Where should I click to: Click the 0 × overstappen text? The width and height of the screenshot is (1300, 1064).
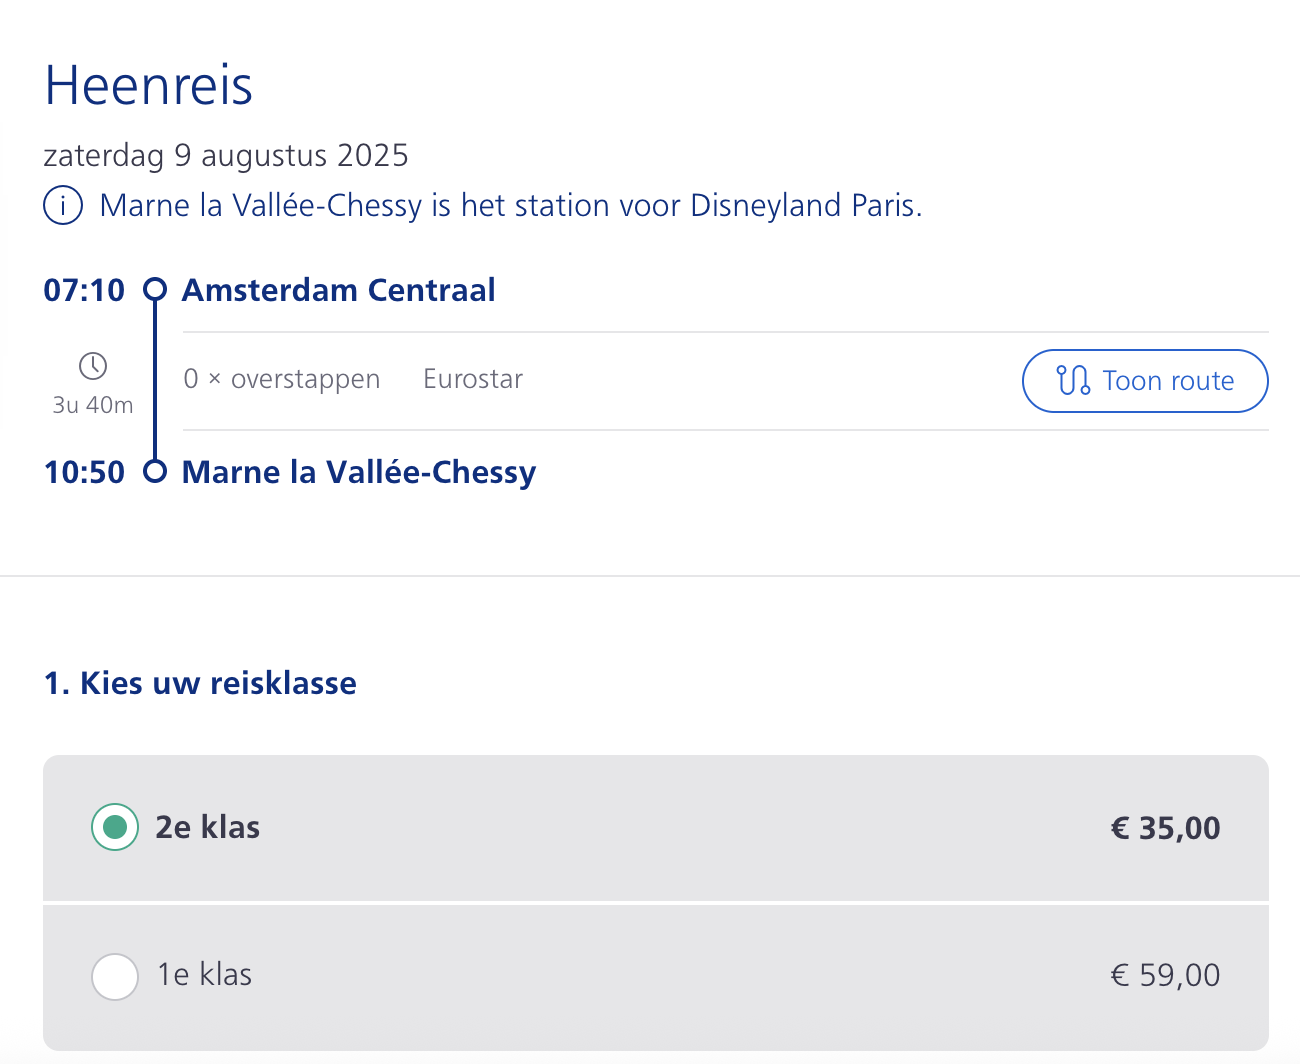pos(282,379)
